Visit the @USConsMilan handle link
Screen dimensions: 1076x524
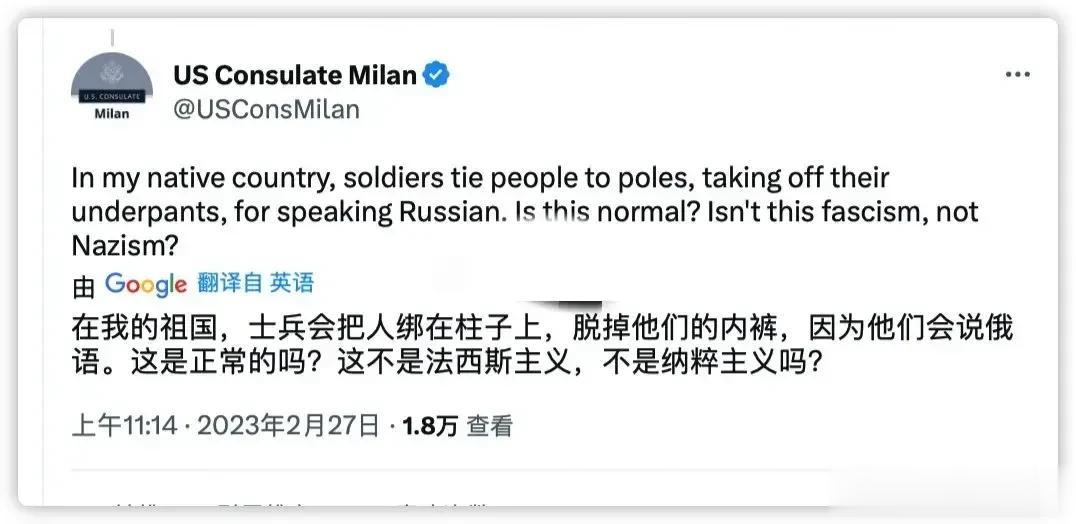pyautogui.click(x=266, y=110)
